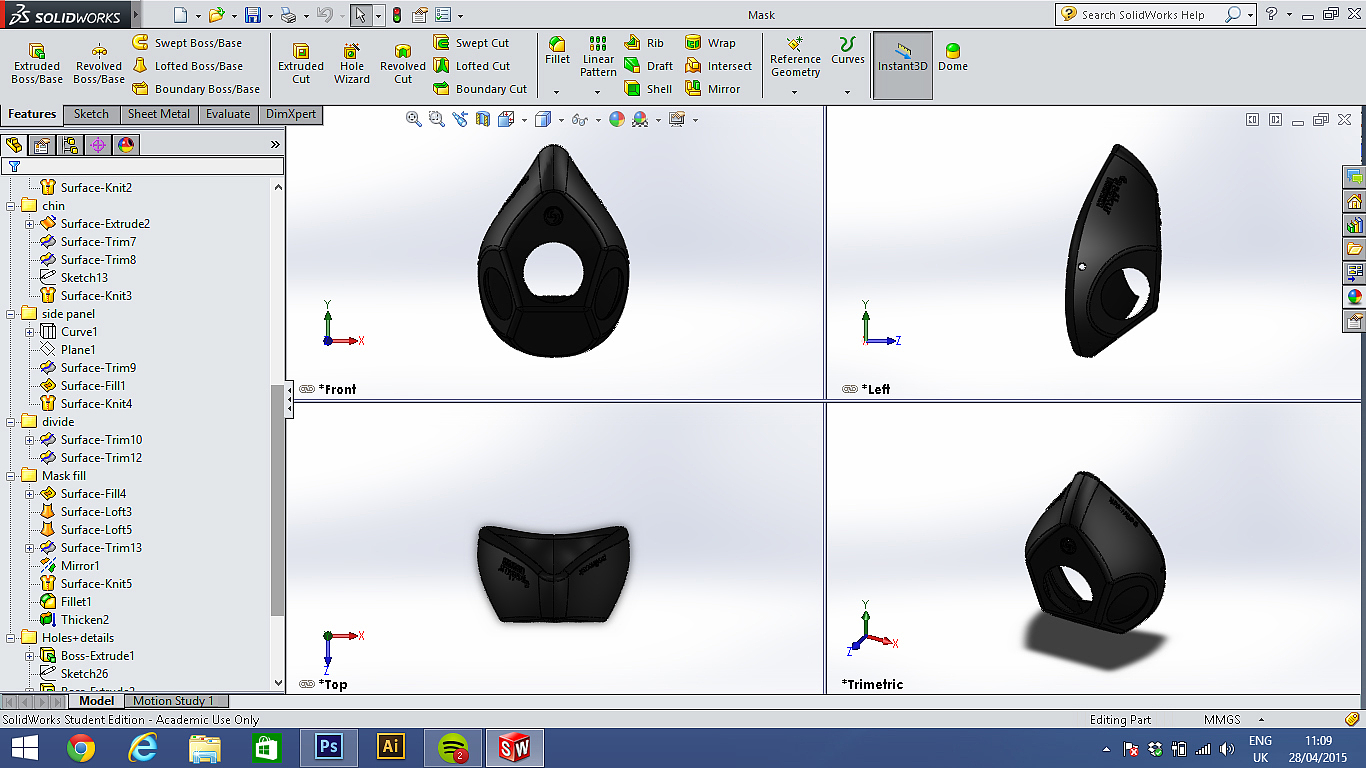Click the Extruded Boss/Base tool
1366x768 pixels.
pyautogui.click(x=37, y=64)
